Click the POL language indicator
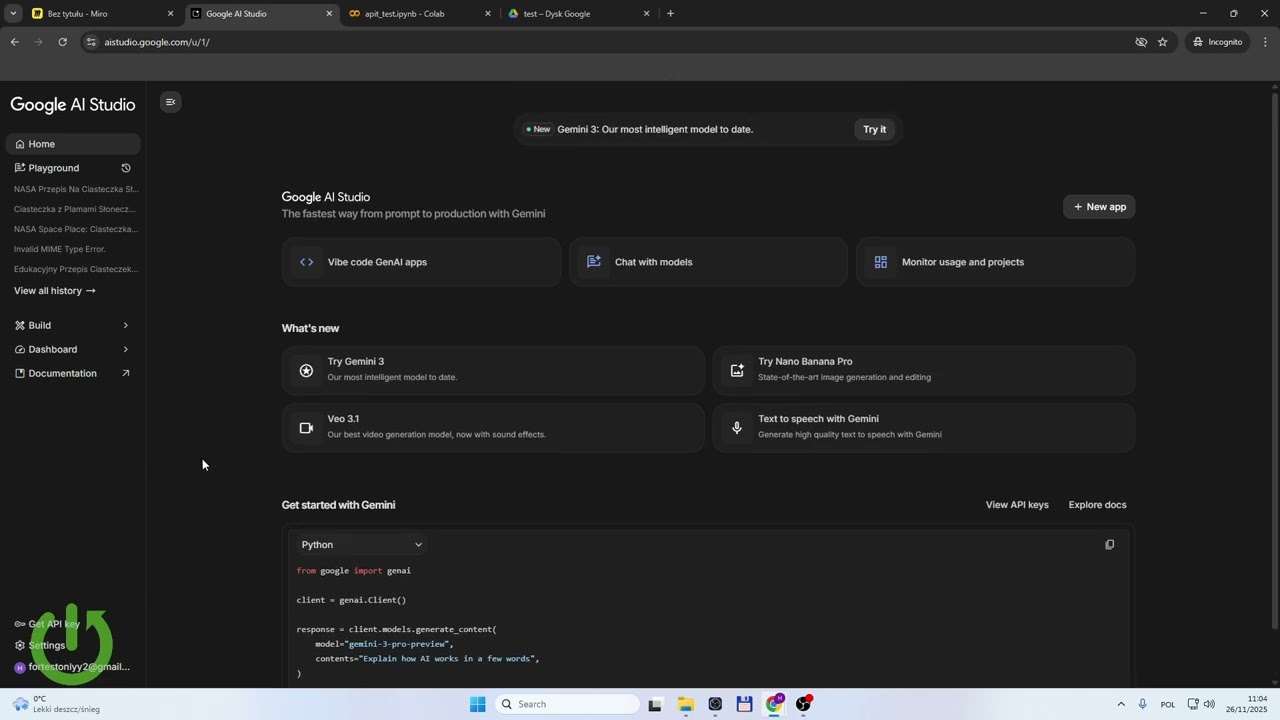The image size is (1280, 720). coord(1168,704)
